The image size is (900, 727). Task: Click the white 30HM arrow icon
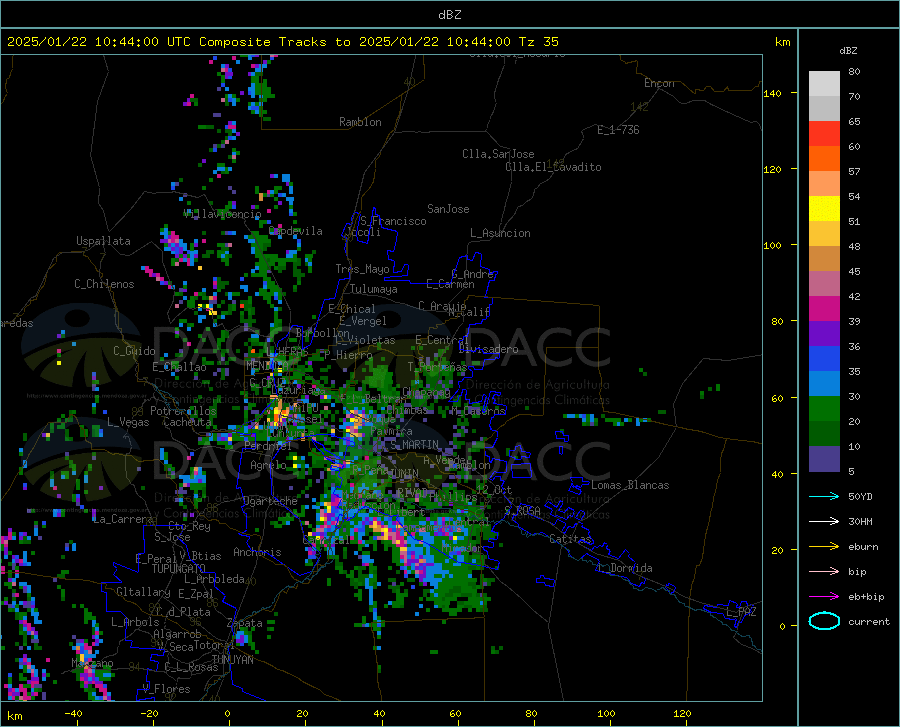[x=824, y=522]
